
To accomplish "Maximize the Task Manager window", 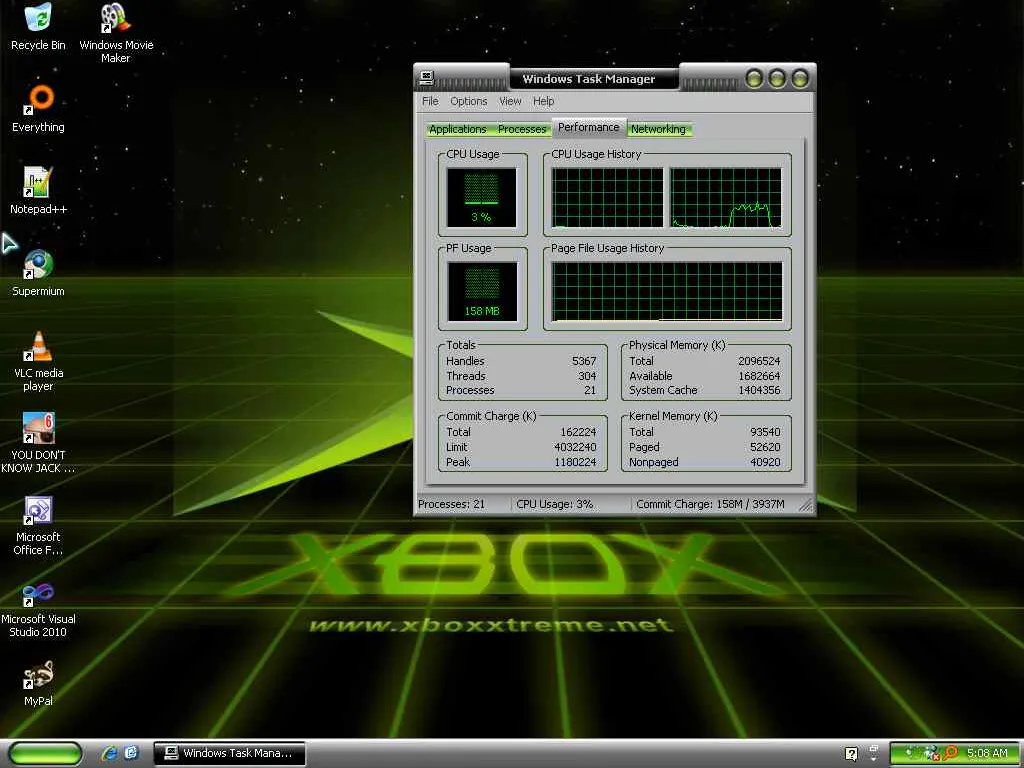I will [x=777, y=79].
